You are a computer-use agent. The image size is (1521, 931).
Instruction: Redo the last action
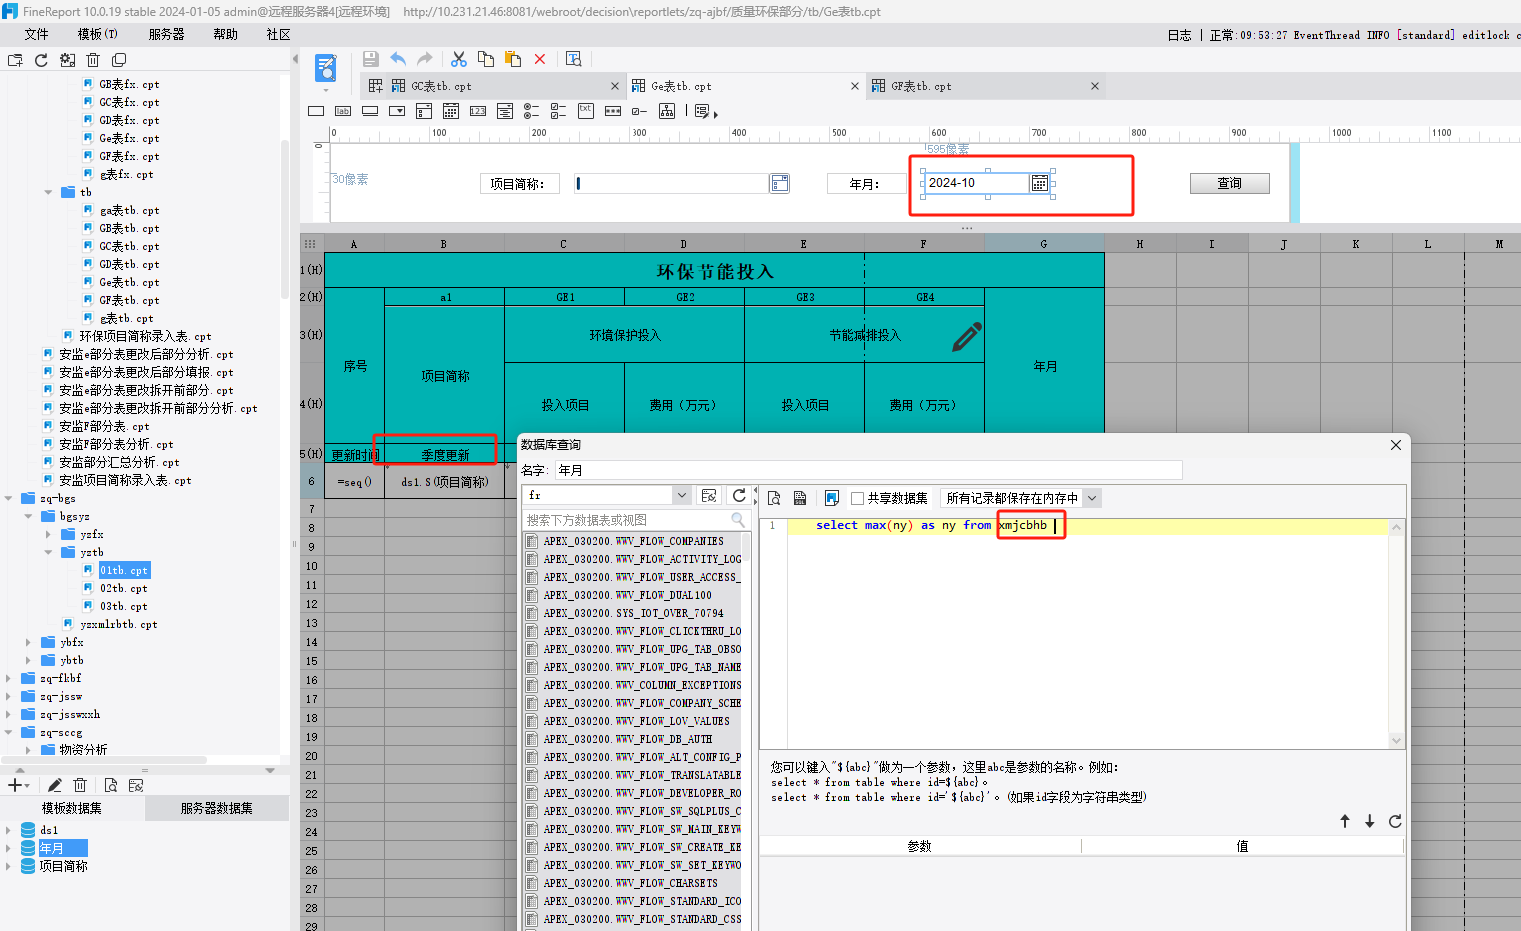425,59
